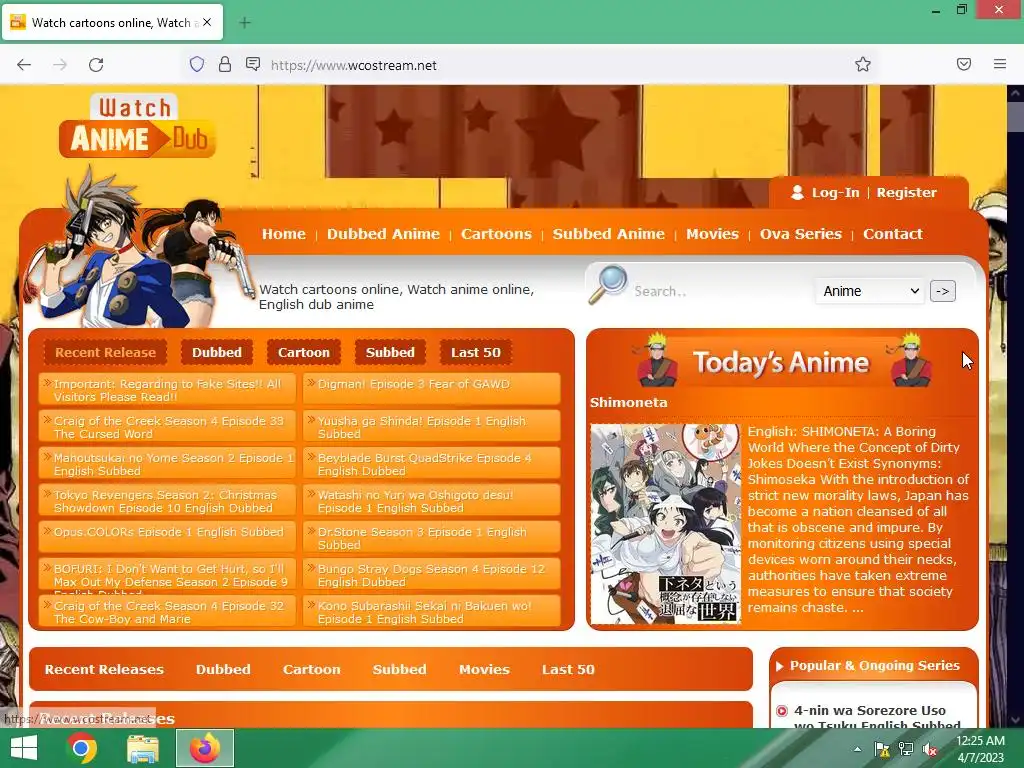Go to Dubbed Anime menu

(x=383, y=234)
